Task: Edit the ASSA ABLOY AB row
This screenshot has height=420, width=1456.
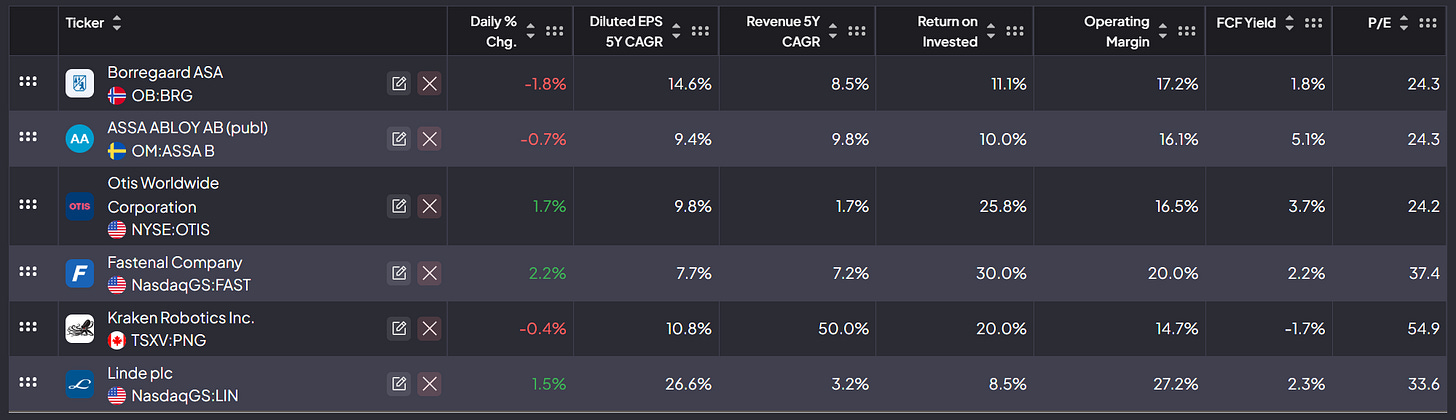Action: click(399, 139)
